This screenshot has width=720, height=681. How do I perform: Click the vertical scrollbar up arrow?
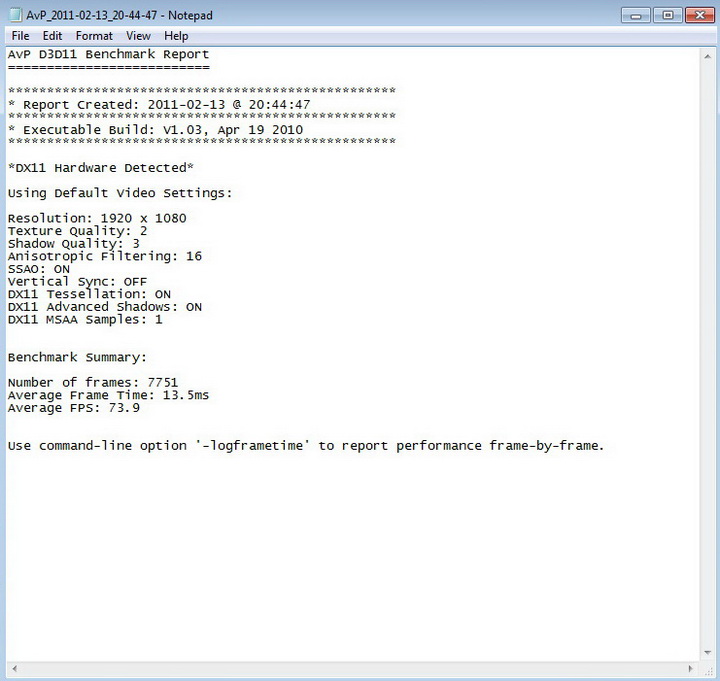707,56
